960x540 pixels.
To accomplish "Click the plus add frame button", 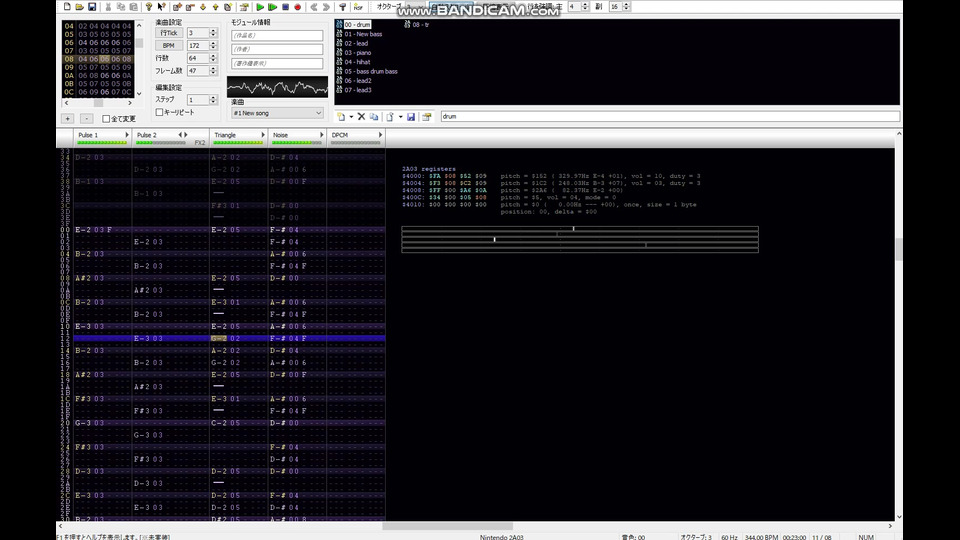I will coord(67,119).
